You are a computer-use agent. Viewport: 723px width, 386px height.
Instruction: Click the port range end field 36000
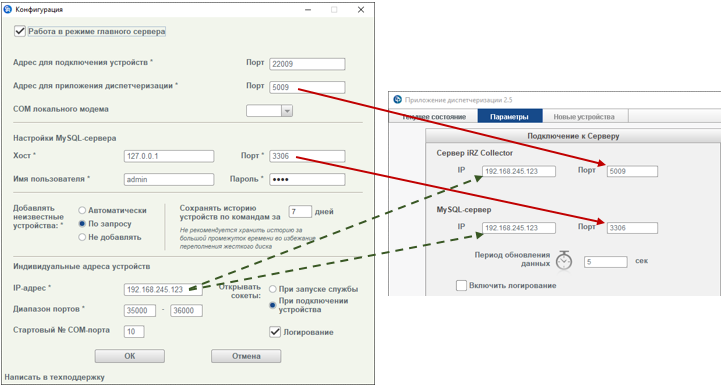(x=186, y=310)
